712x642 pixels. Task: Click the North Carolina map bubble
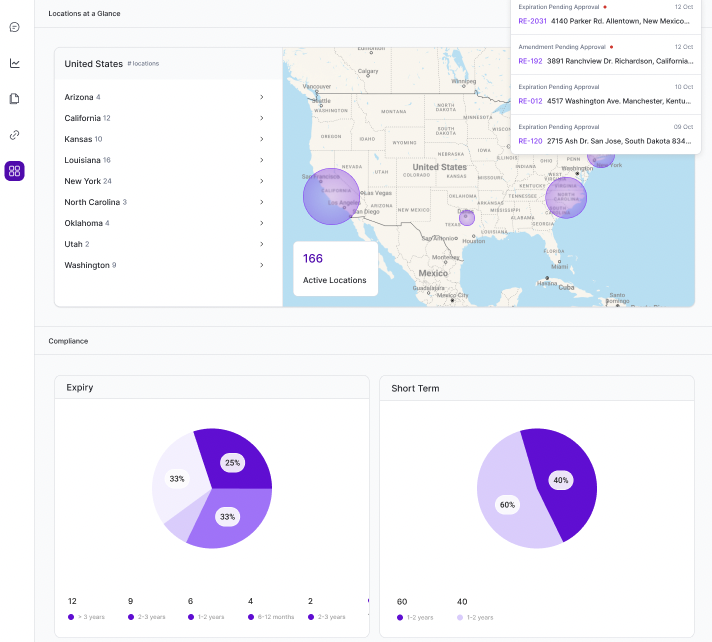pyautogui.click(x=566, y=196)
